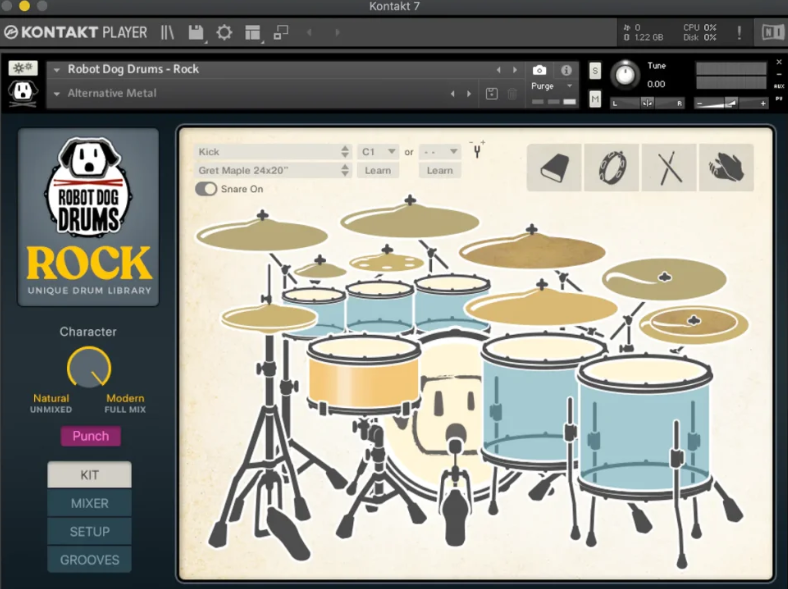Click the ride cymbal with swirl
The image size is (788, 589).
pos(664,278)
